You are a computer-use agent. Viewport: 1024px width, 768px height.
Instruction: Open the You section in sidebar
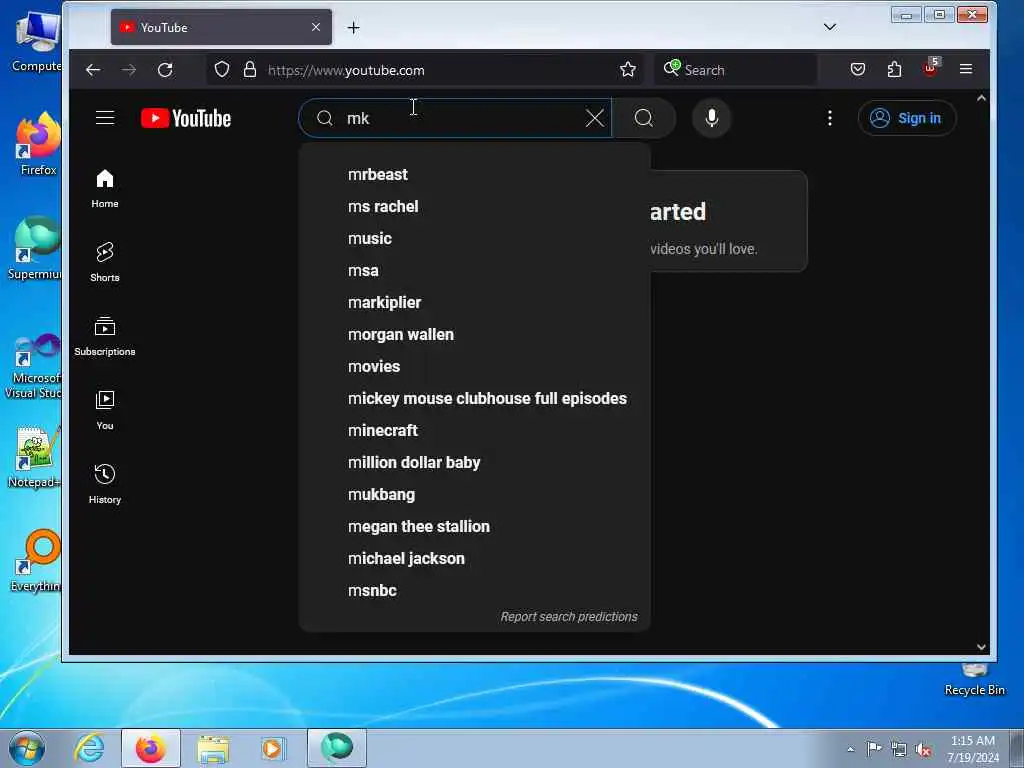tap(104, 411)
